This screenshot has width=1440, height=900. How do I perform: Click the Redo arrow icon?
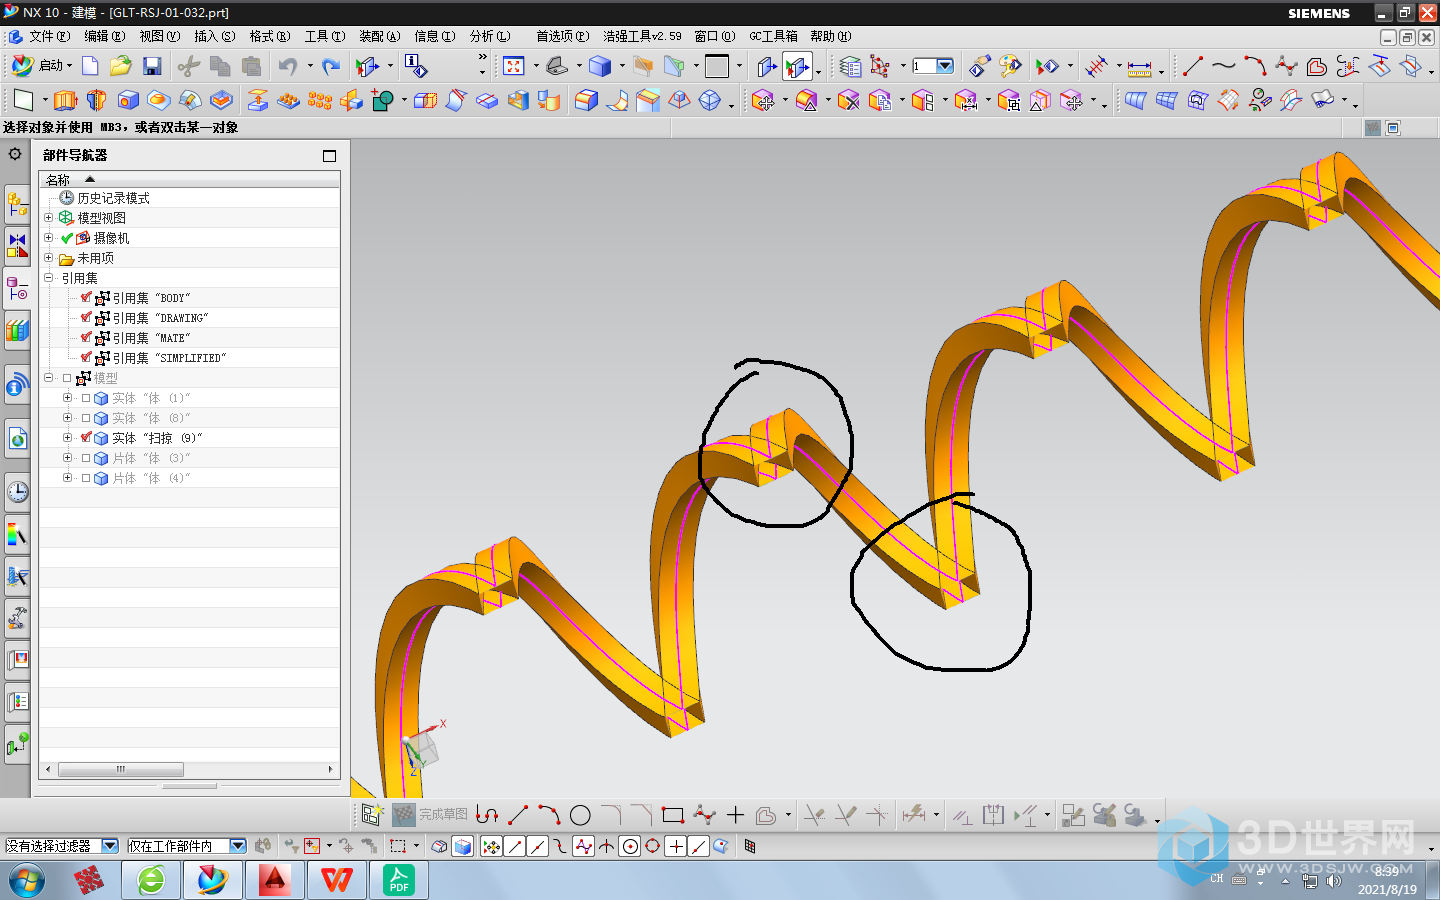click(x=331, y=66)
